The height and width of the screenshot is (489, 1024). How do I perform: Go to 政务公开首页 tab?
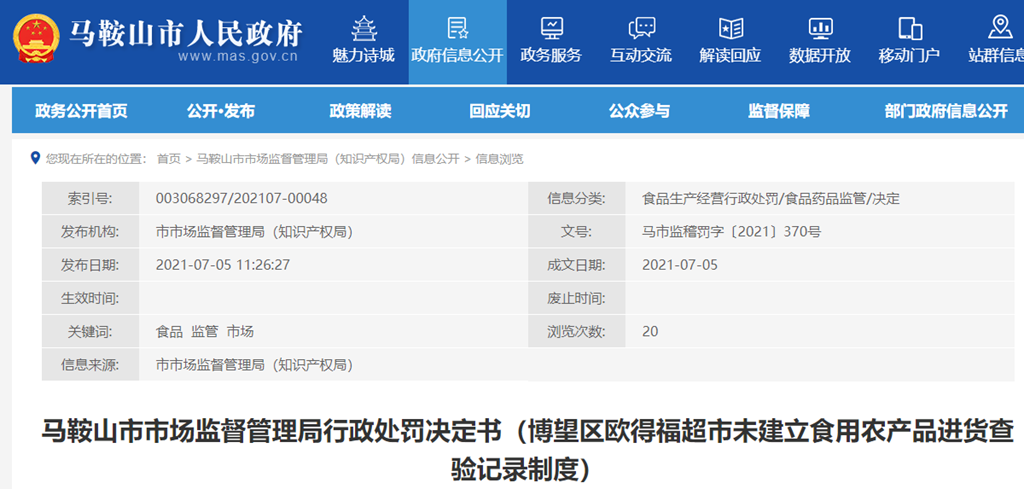pyautogui.click(x=81, y=111)
